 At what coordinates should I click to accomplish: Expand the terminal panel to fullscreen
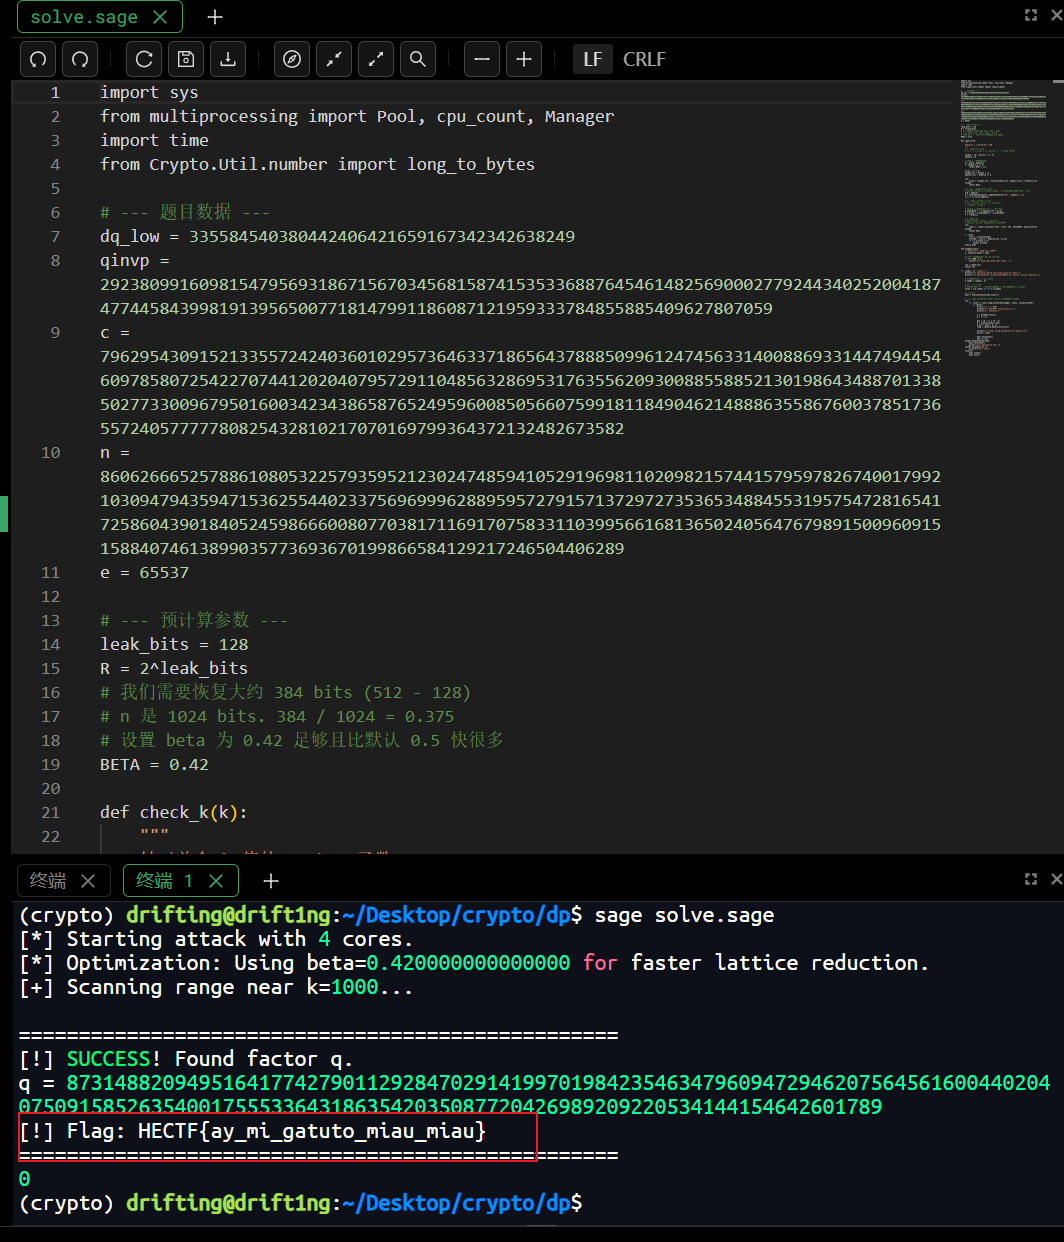[1030, 879]
